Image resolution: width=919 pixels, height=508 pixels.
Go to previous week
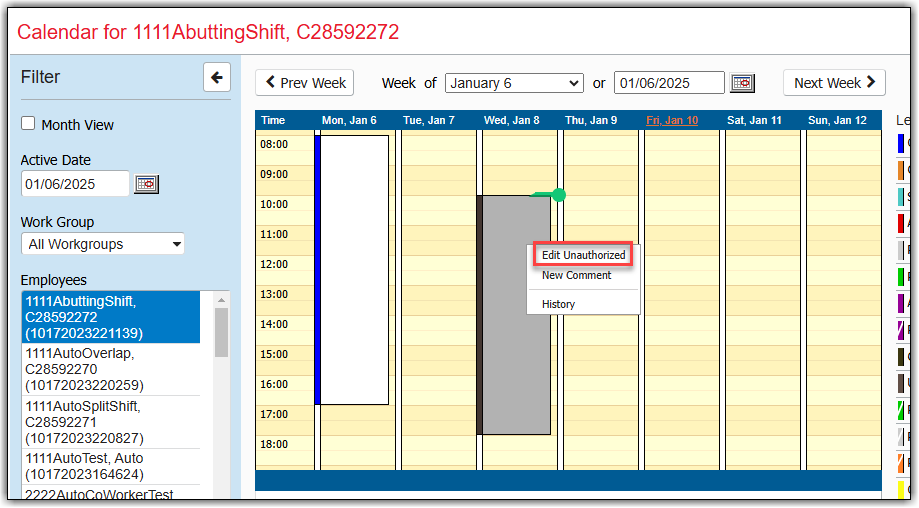click(306, 83)
